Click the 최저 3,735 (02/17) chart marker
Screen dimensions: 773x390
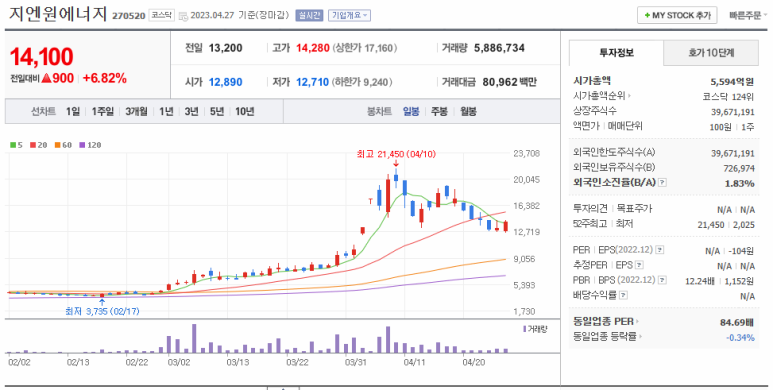coord(102,312)
